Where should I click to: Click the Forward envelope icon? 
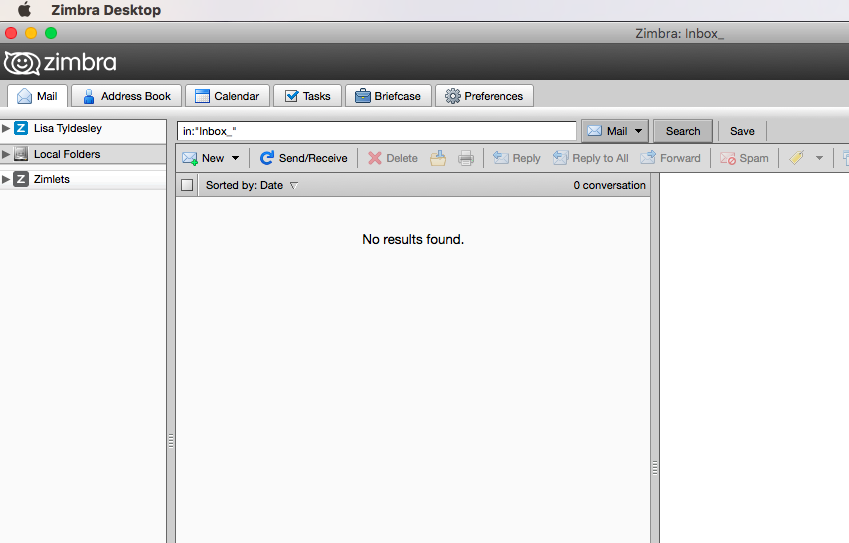(x=648, y=158)
